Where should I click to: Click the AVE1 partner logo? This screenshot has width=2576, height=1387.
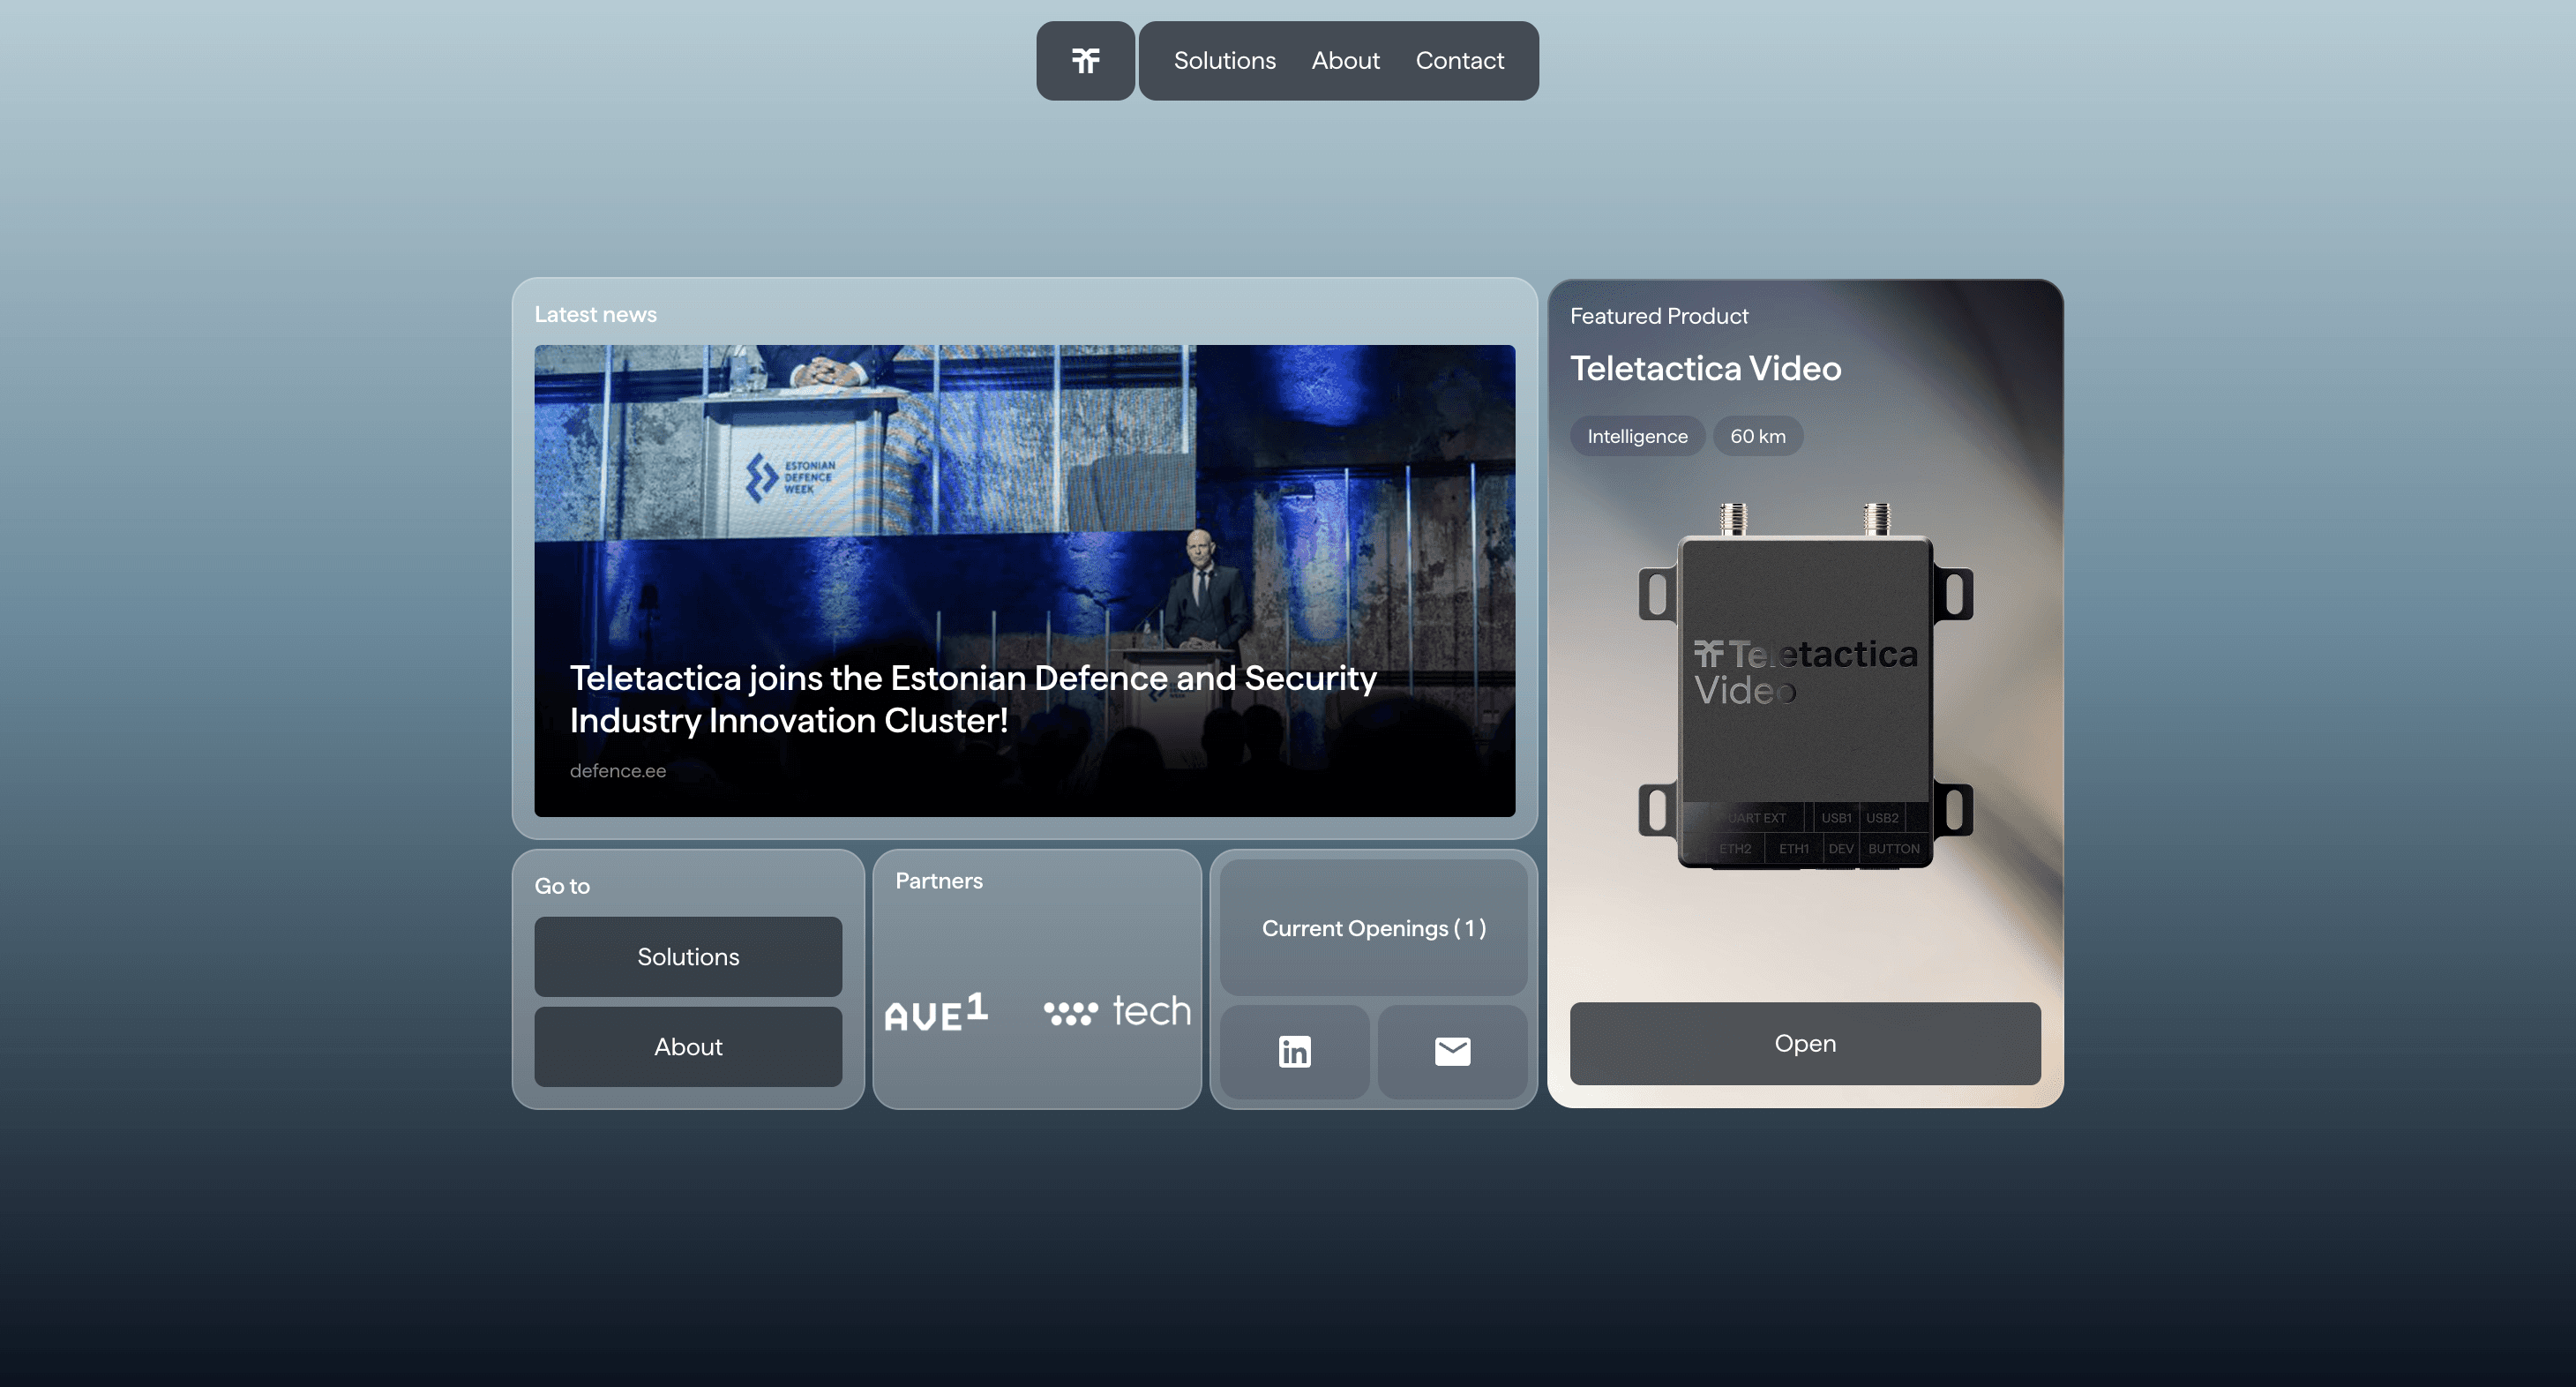click(x=936, y=1012)
